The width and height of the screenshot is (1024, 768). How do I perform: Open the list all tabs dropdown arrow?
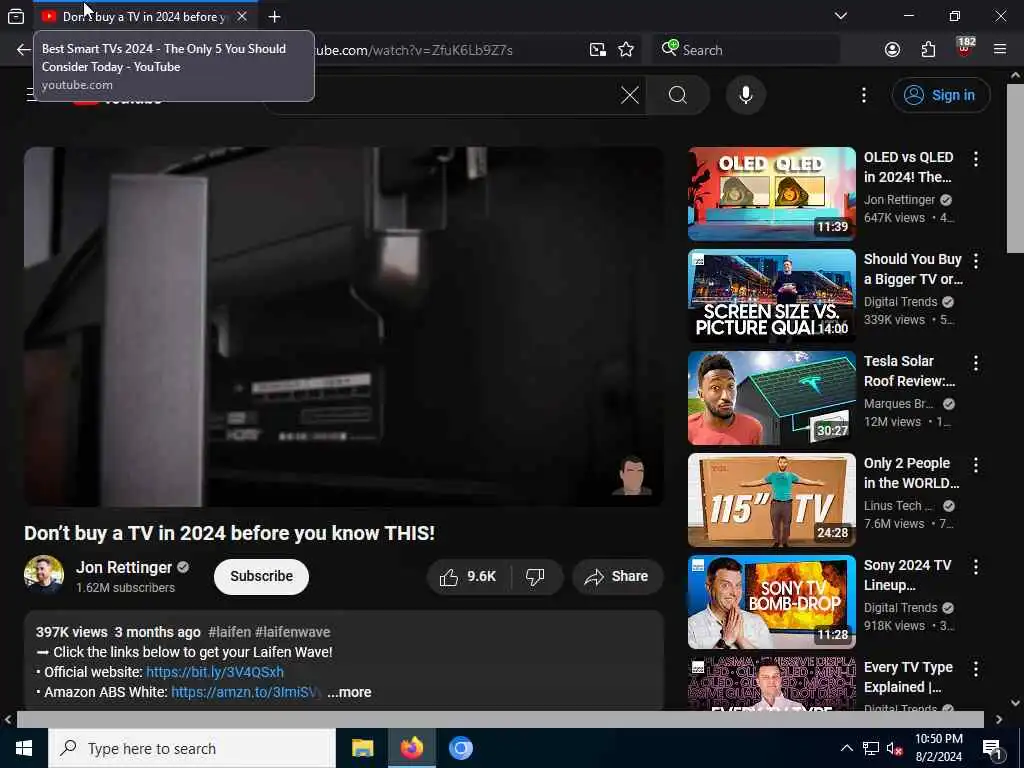[840, 16]
